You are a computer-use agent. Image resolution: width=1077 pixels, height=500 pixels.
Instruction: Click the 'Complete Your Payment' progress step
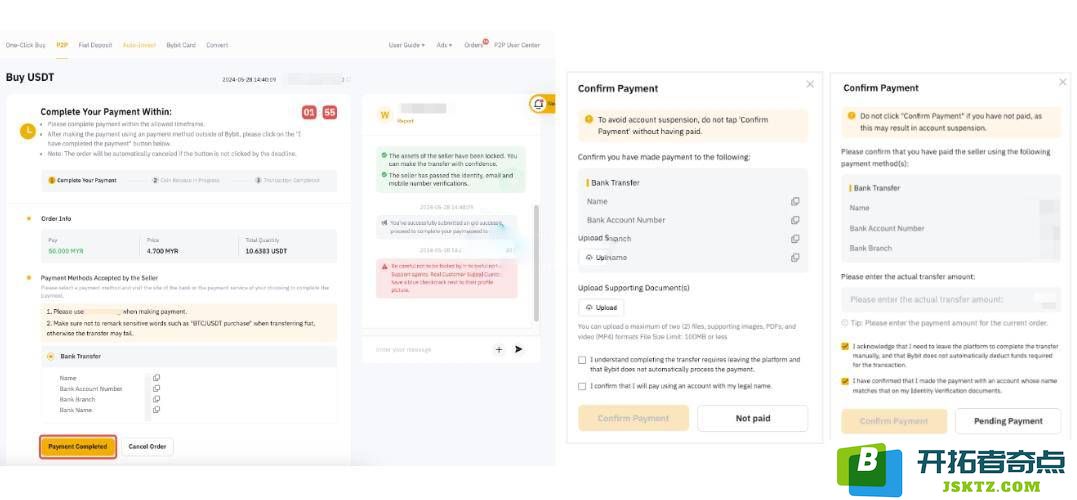pyautogui.click(x=82, y=180)
